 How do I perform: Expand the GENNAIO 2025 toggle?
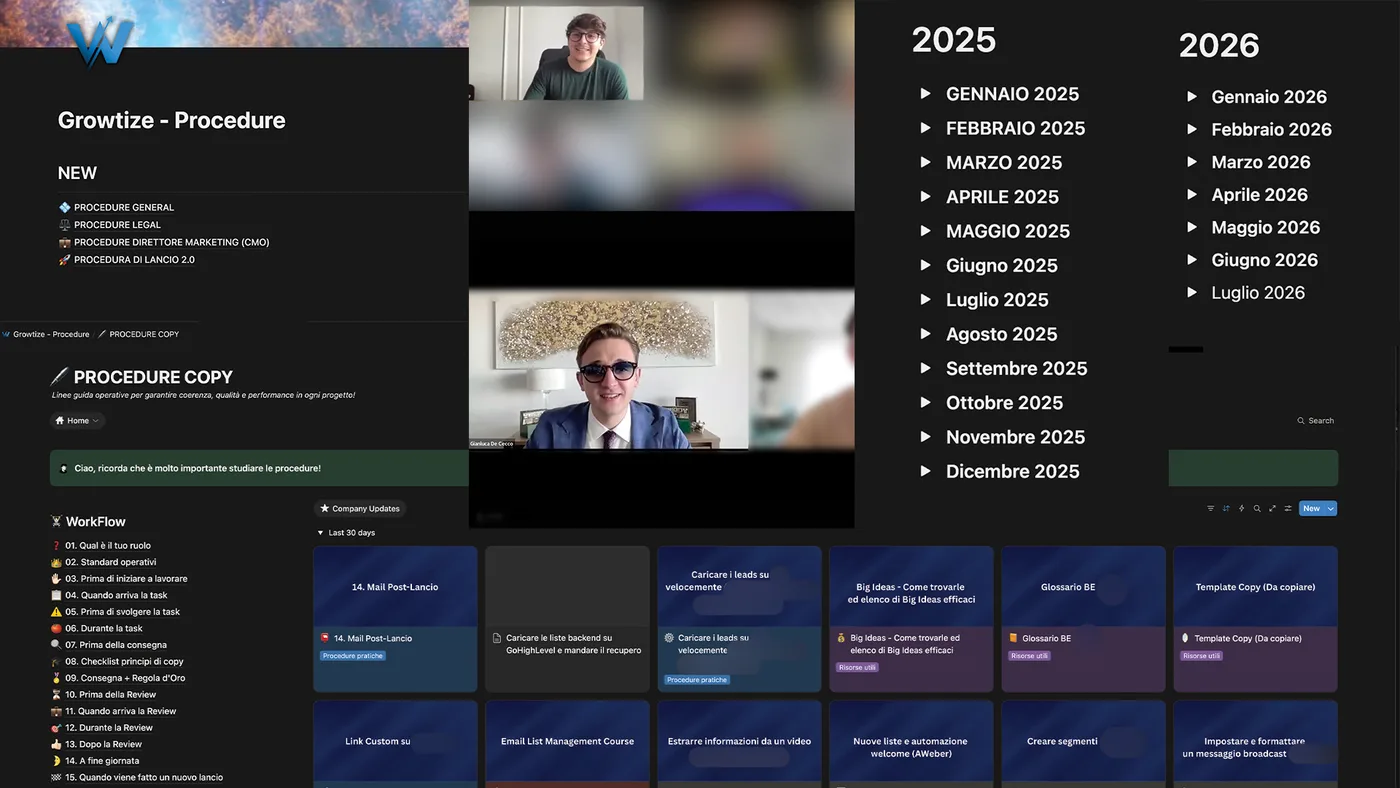click(925, 94)
